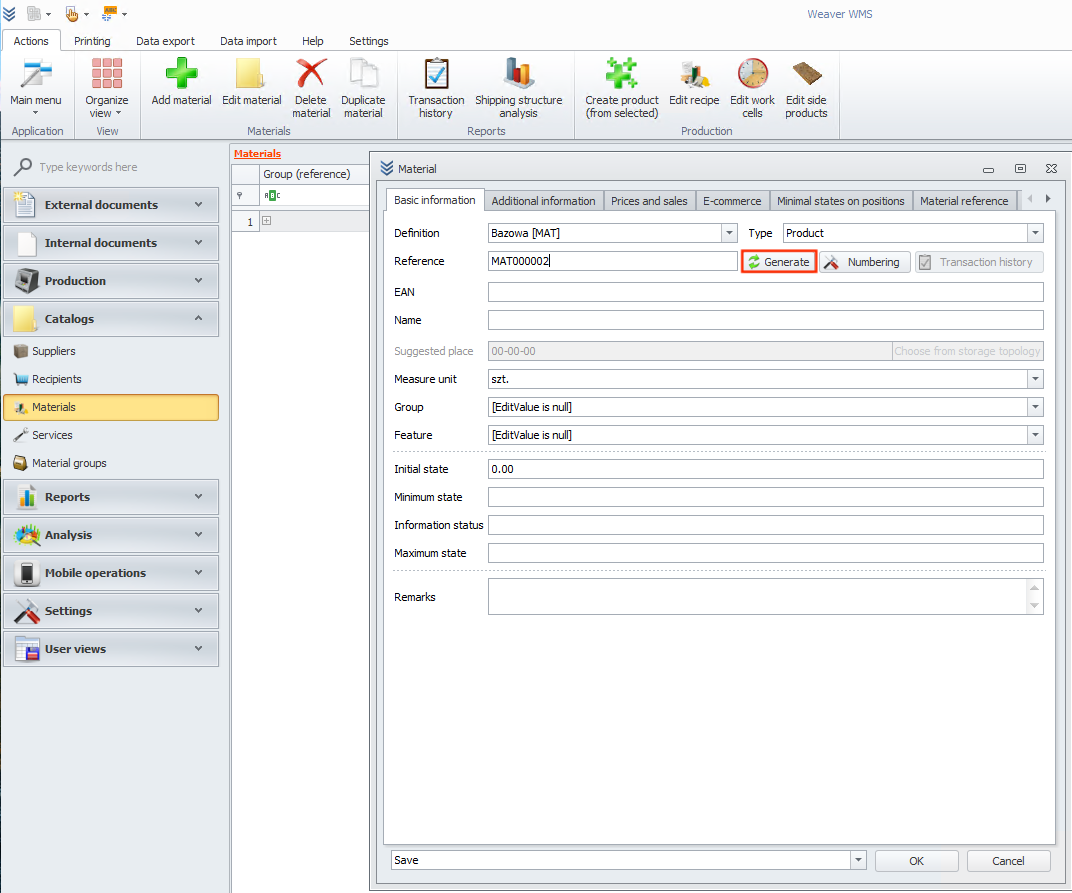
Task: Switch to Additional information tab
Action: point(544,201)
